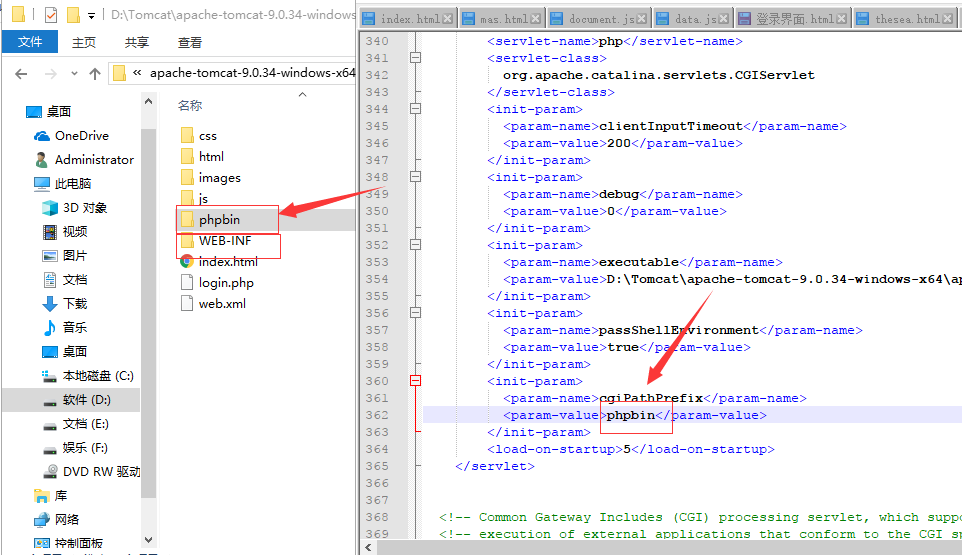Image resolution: width=962 pixels, height=555 pixels.
Task: Collapse init-param fold at line 344
Action: click(415, 109)
